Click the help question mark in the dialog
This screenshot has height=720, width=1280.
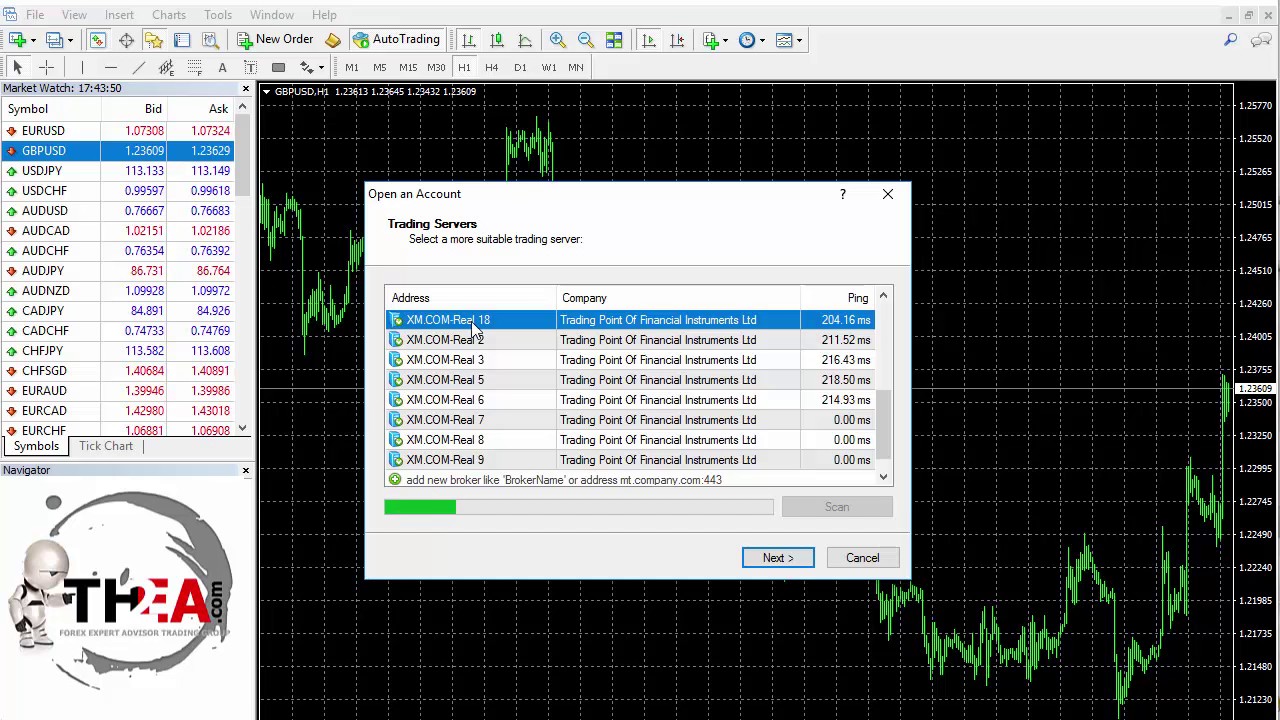[842, 194]
